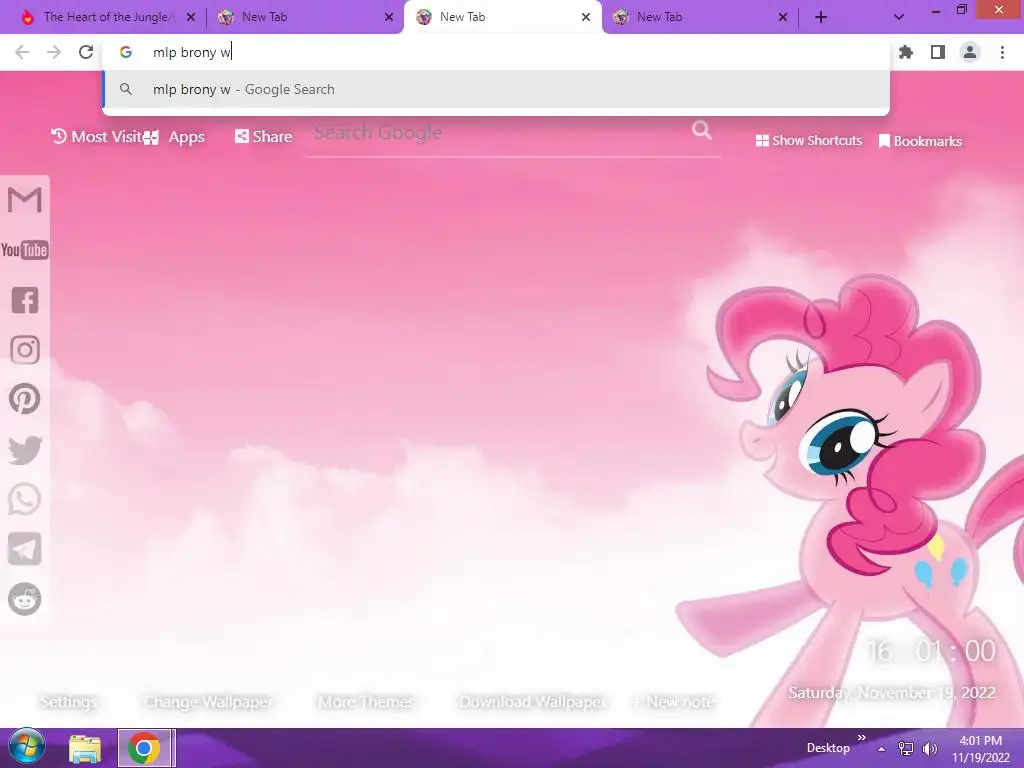Viewport: 1024px width, 768px height.
Task: Click Show Shortcuts
Action: click(x=808, y=140)
